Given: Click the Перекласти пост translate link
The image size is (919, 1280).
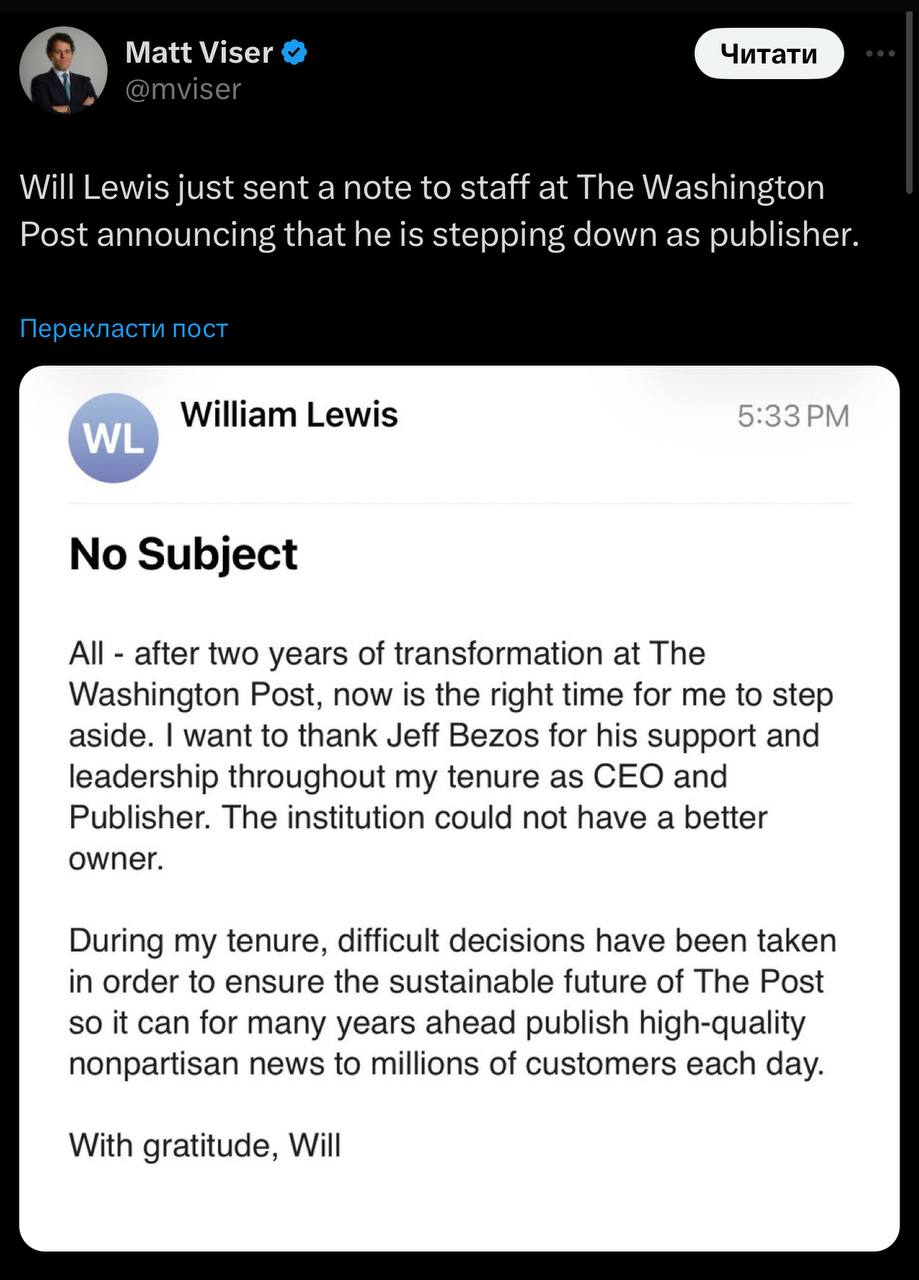Looking at the screenshot, I should tap(124, 329).
